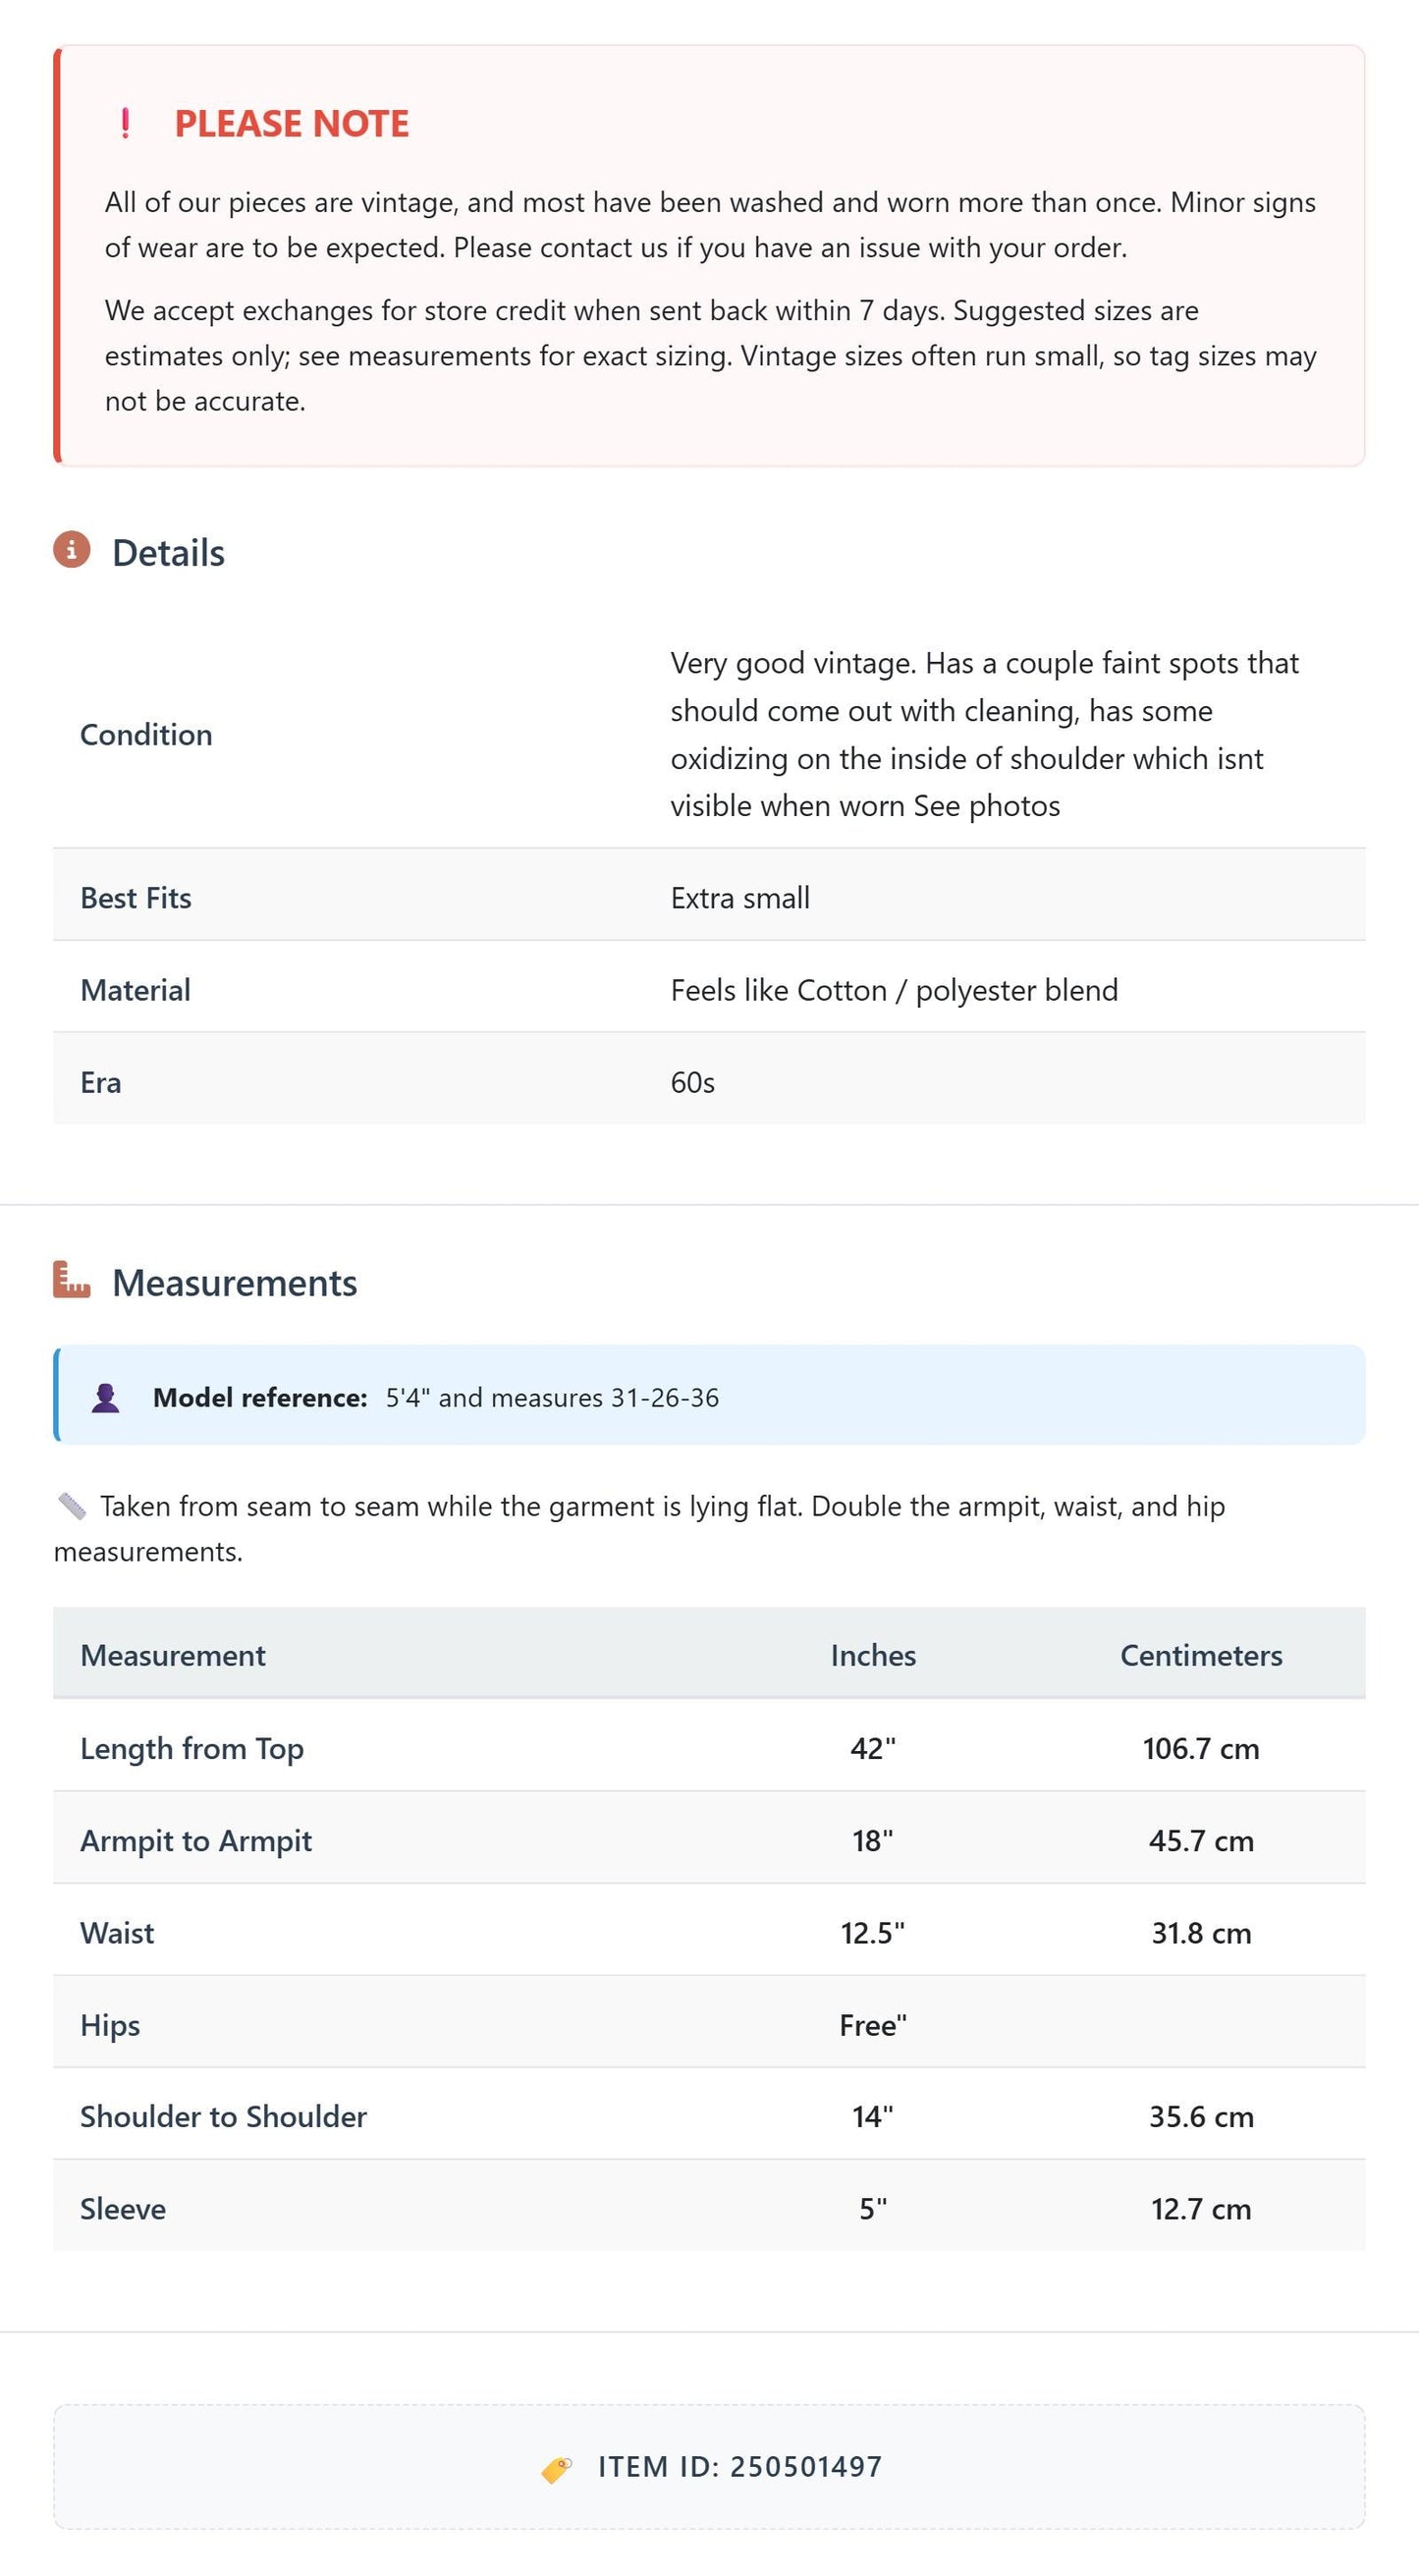Click the Model reference label
Viewport: 1419px width, 2576px height.
(x=260, y=1397)
